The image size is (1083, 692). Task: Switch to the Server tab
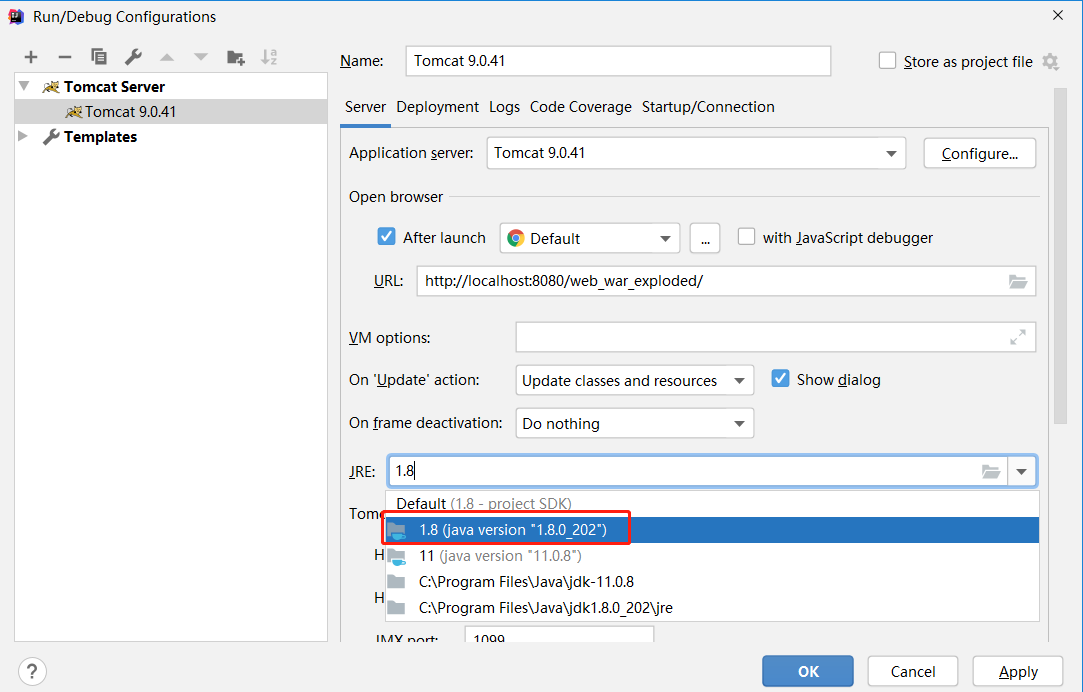coord(365,107)
